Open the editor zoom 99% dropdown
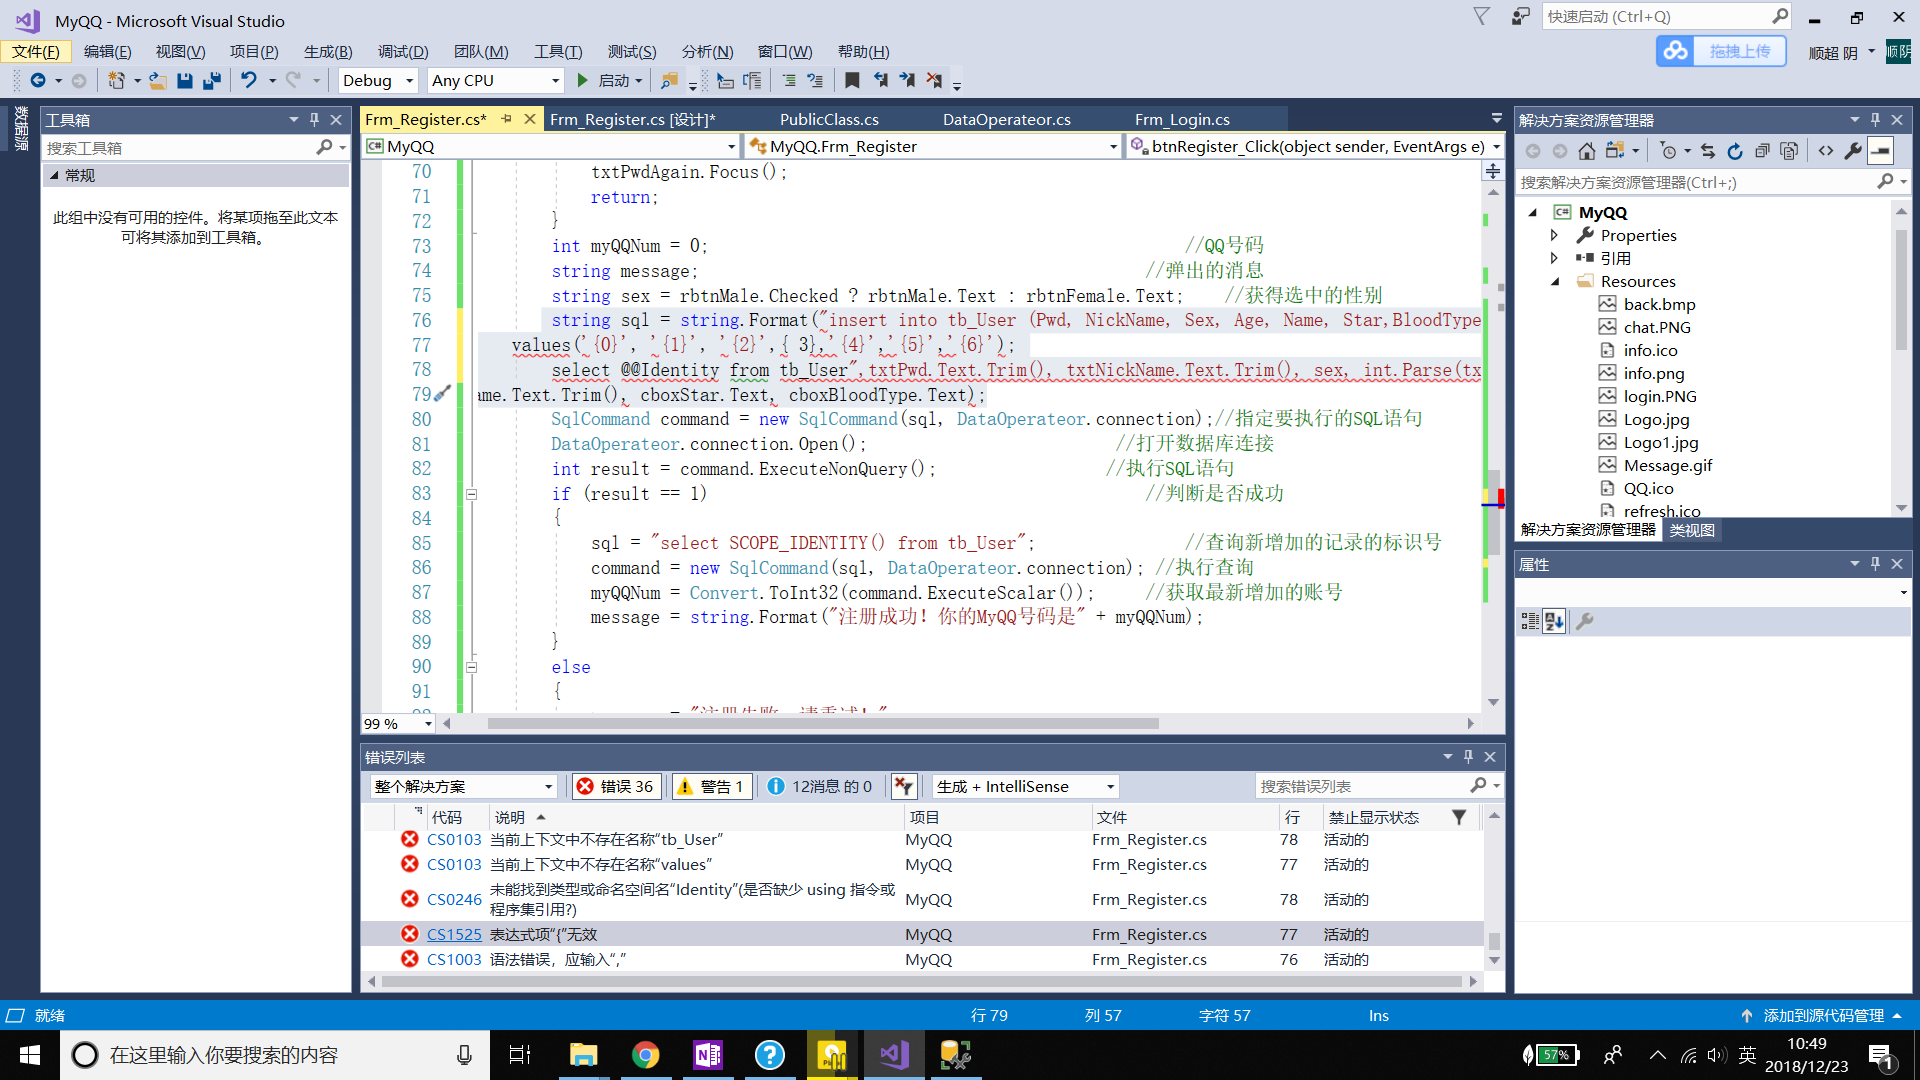 428,724
